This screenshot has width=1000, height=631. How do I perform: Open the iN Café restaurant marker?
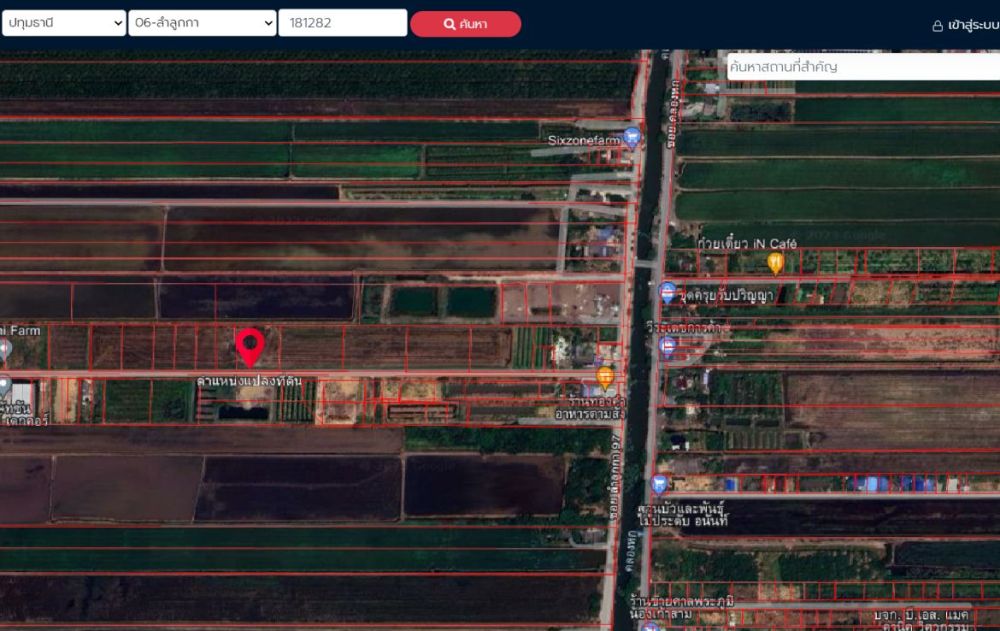(x=775, y=262)
